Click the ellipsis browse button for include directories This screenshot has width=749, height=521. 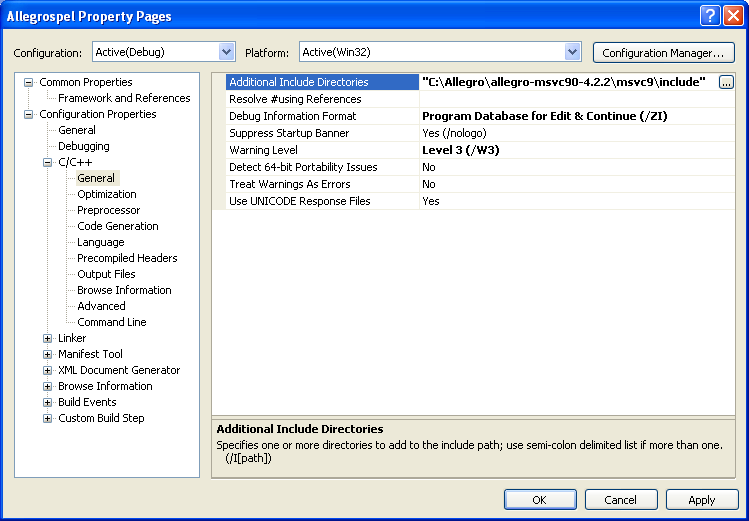tap(726, 82)
